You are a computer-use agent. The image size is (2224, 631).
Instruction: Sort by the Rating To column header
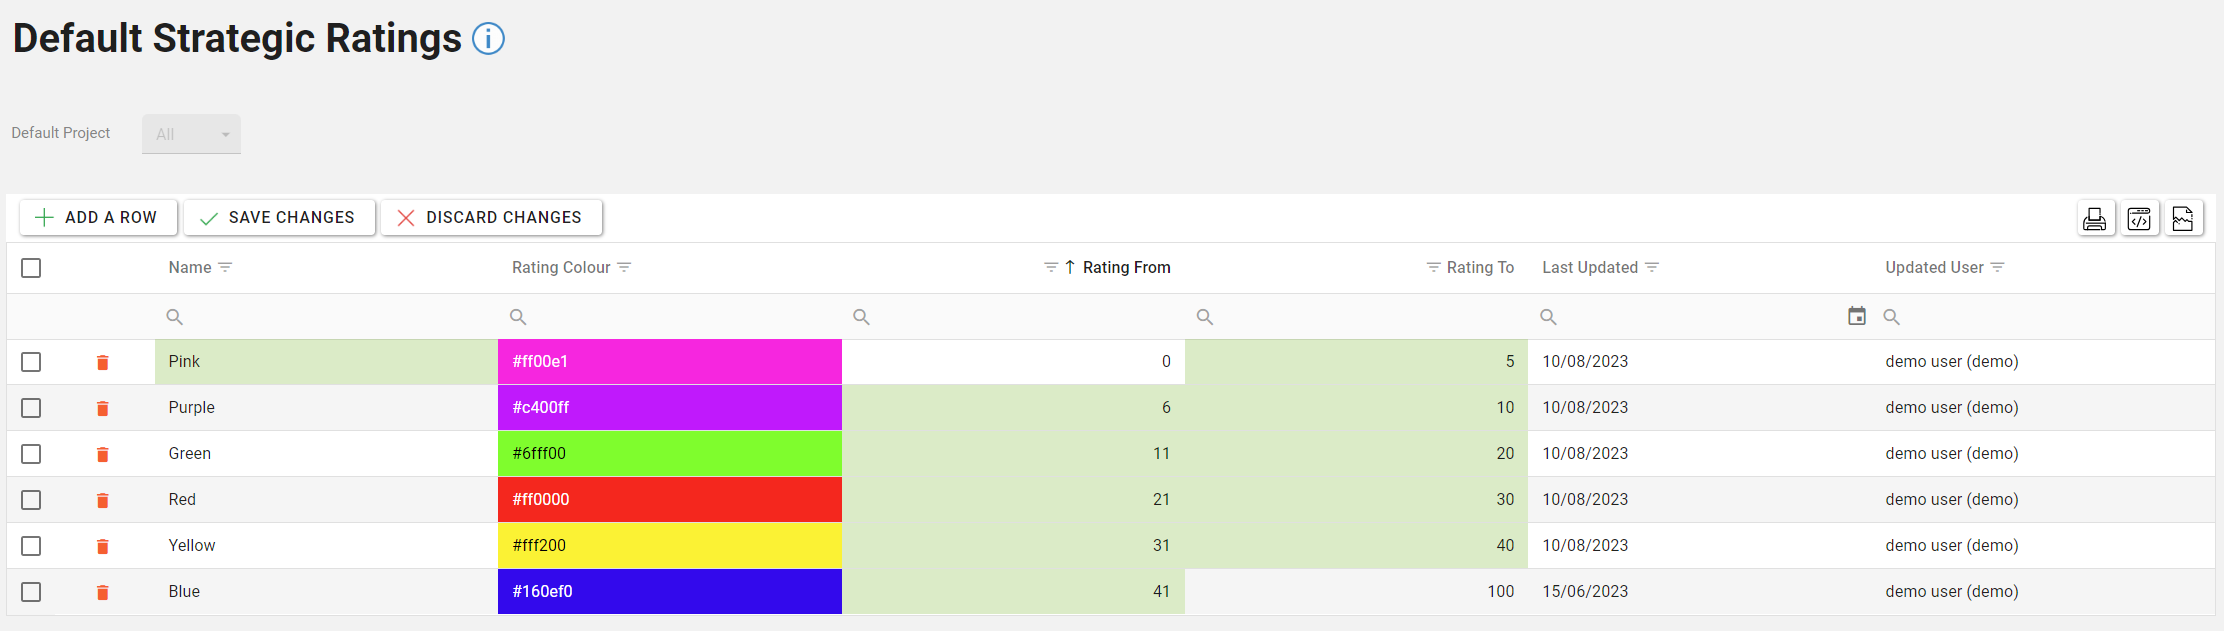[x=1479, y=268]
